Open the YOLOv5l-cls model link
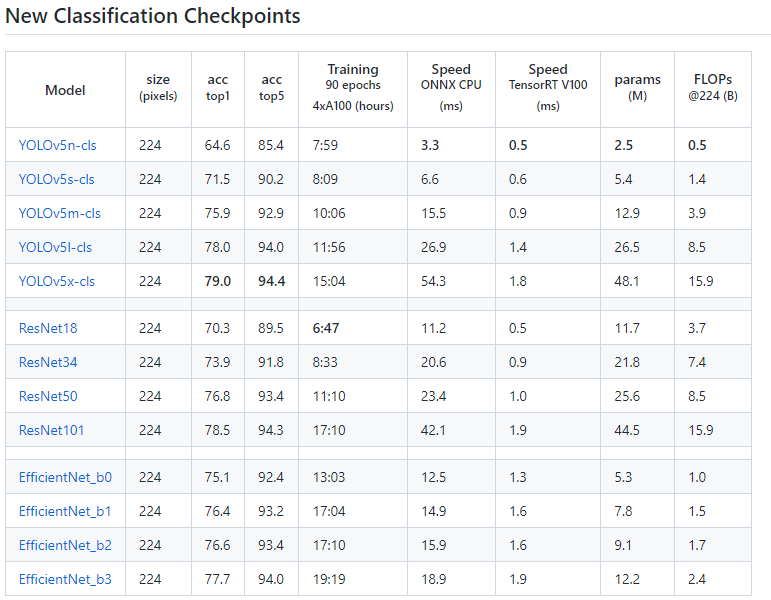771x600 pixels. pos(55,247)
